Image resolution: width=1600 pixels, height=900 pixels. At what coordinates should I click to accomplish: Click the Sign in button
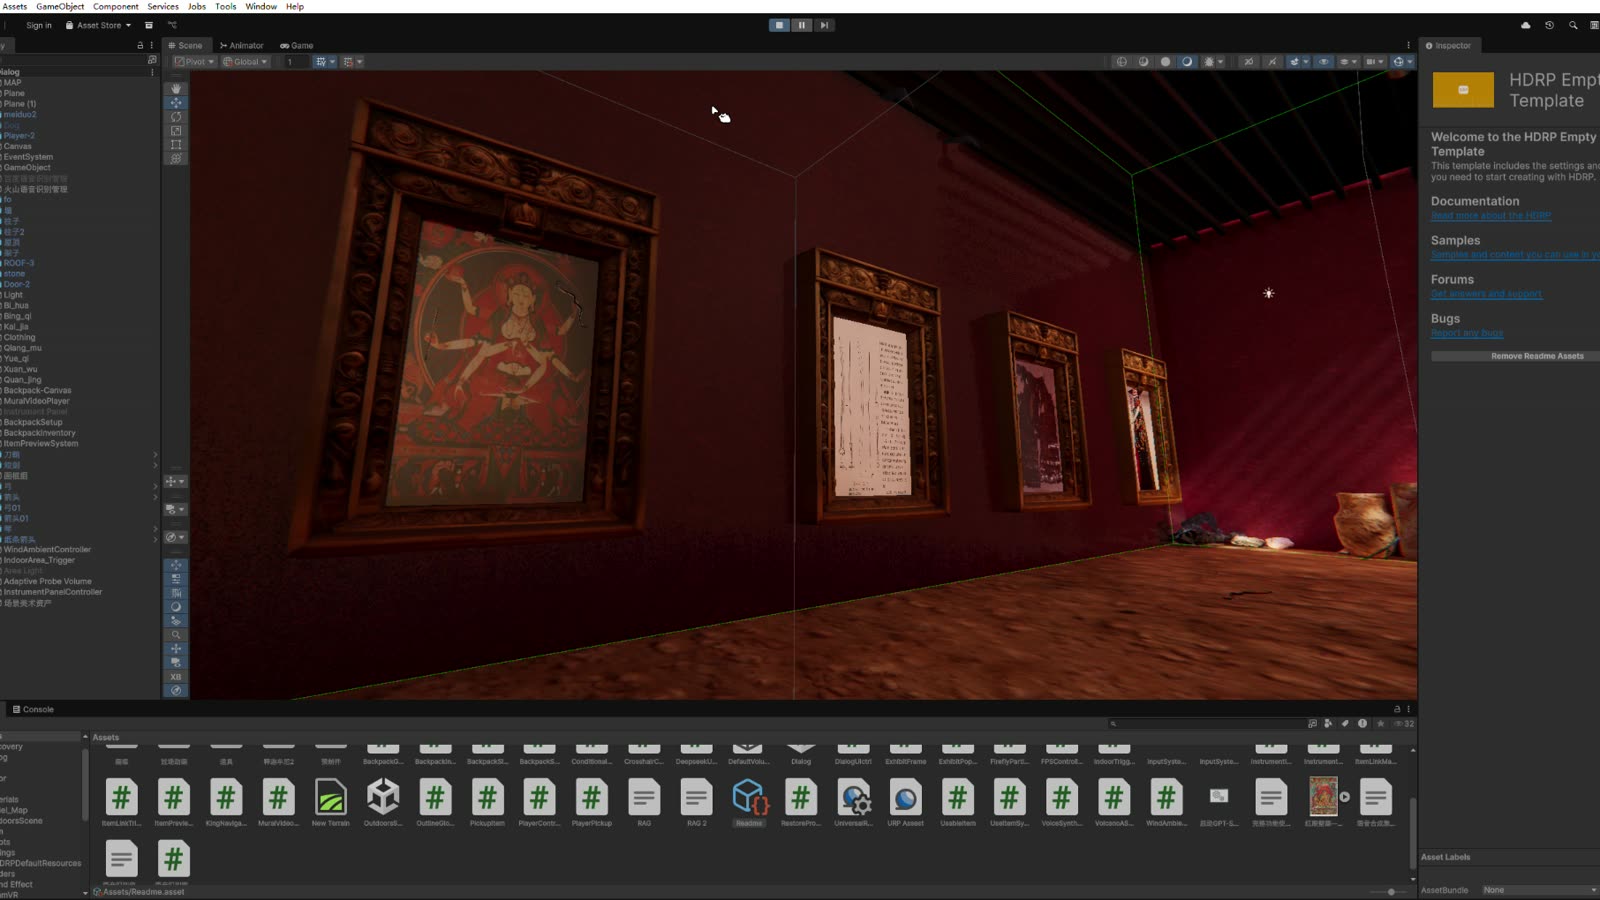point(39,25)
